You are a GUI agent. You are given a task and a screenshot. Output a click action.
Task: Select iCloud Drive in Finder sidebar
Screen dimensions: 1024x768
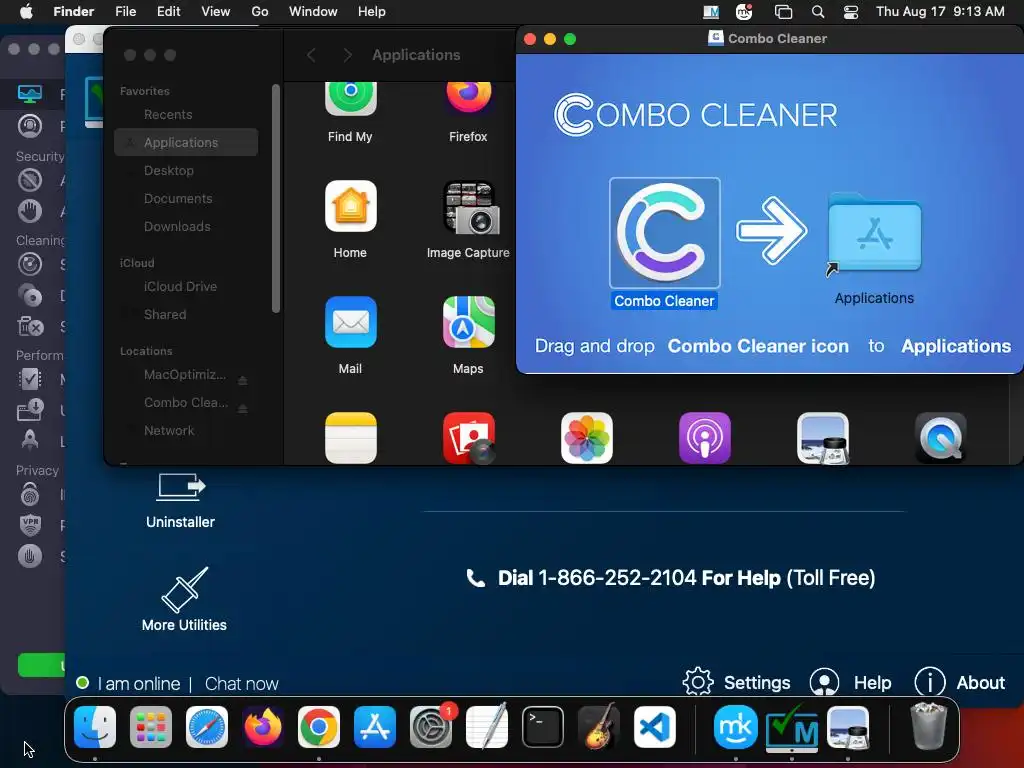tap(186, 287)
